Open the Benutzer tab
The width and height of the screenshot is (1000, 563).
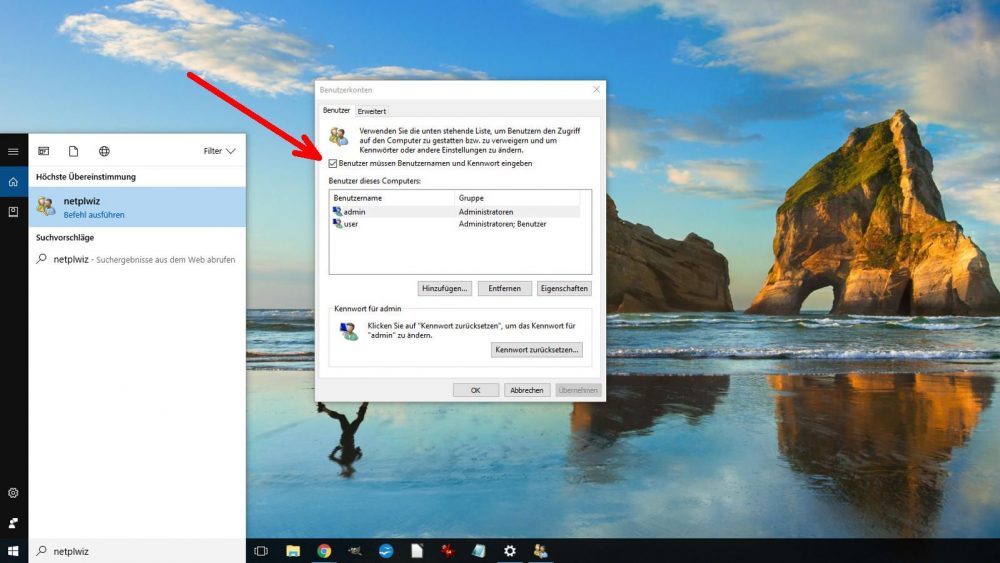coord(336,111)
